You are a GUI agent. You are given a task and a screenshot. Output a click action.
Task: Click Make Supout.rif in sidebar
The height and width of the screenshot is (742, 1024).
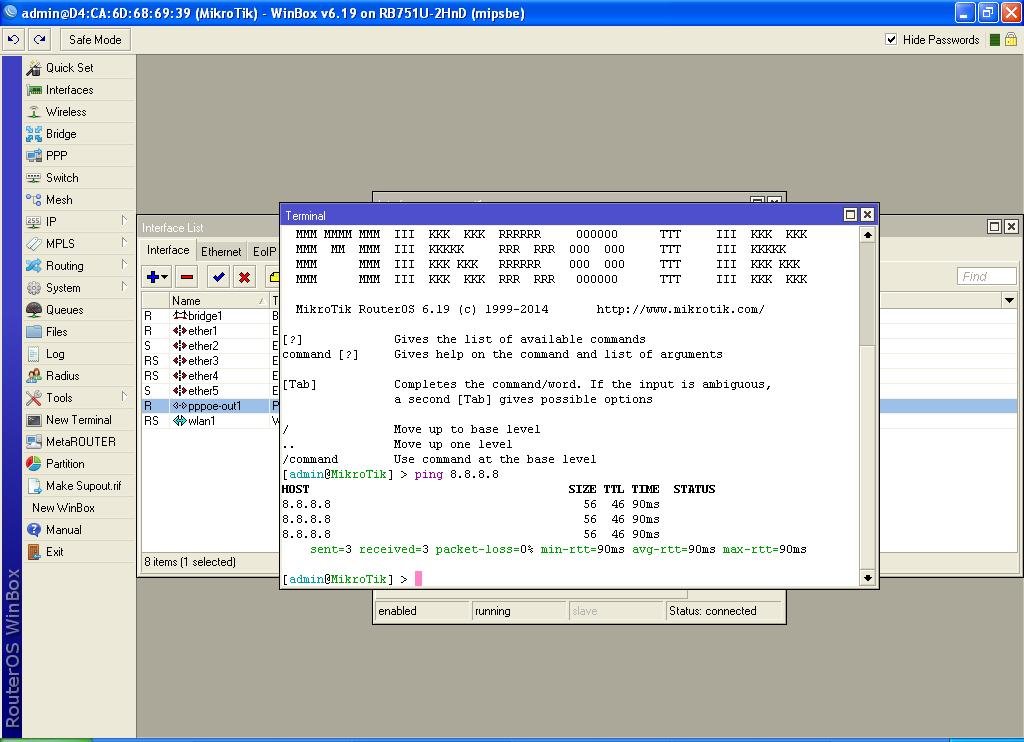78,486
